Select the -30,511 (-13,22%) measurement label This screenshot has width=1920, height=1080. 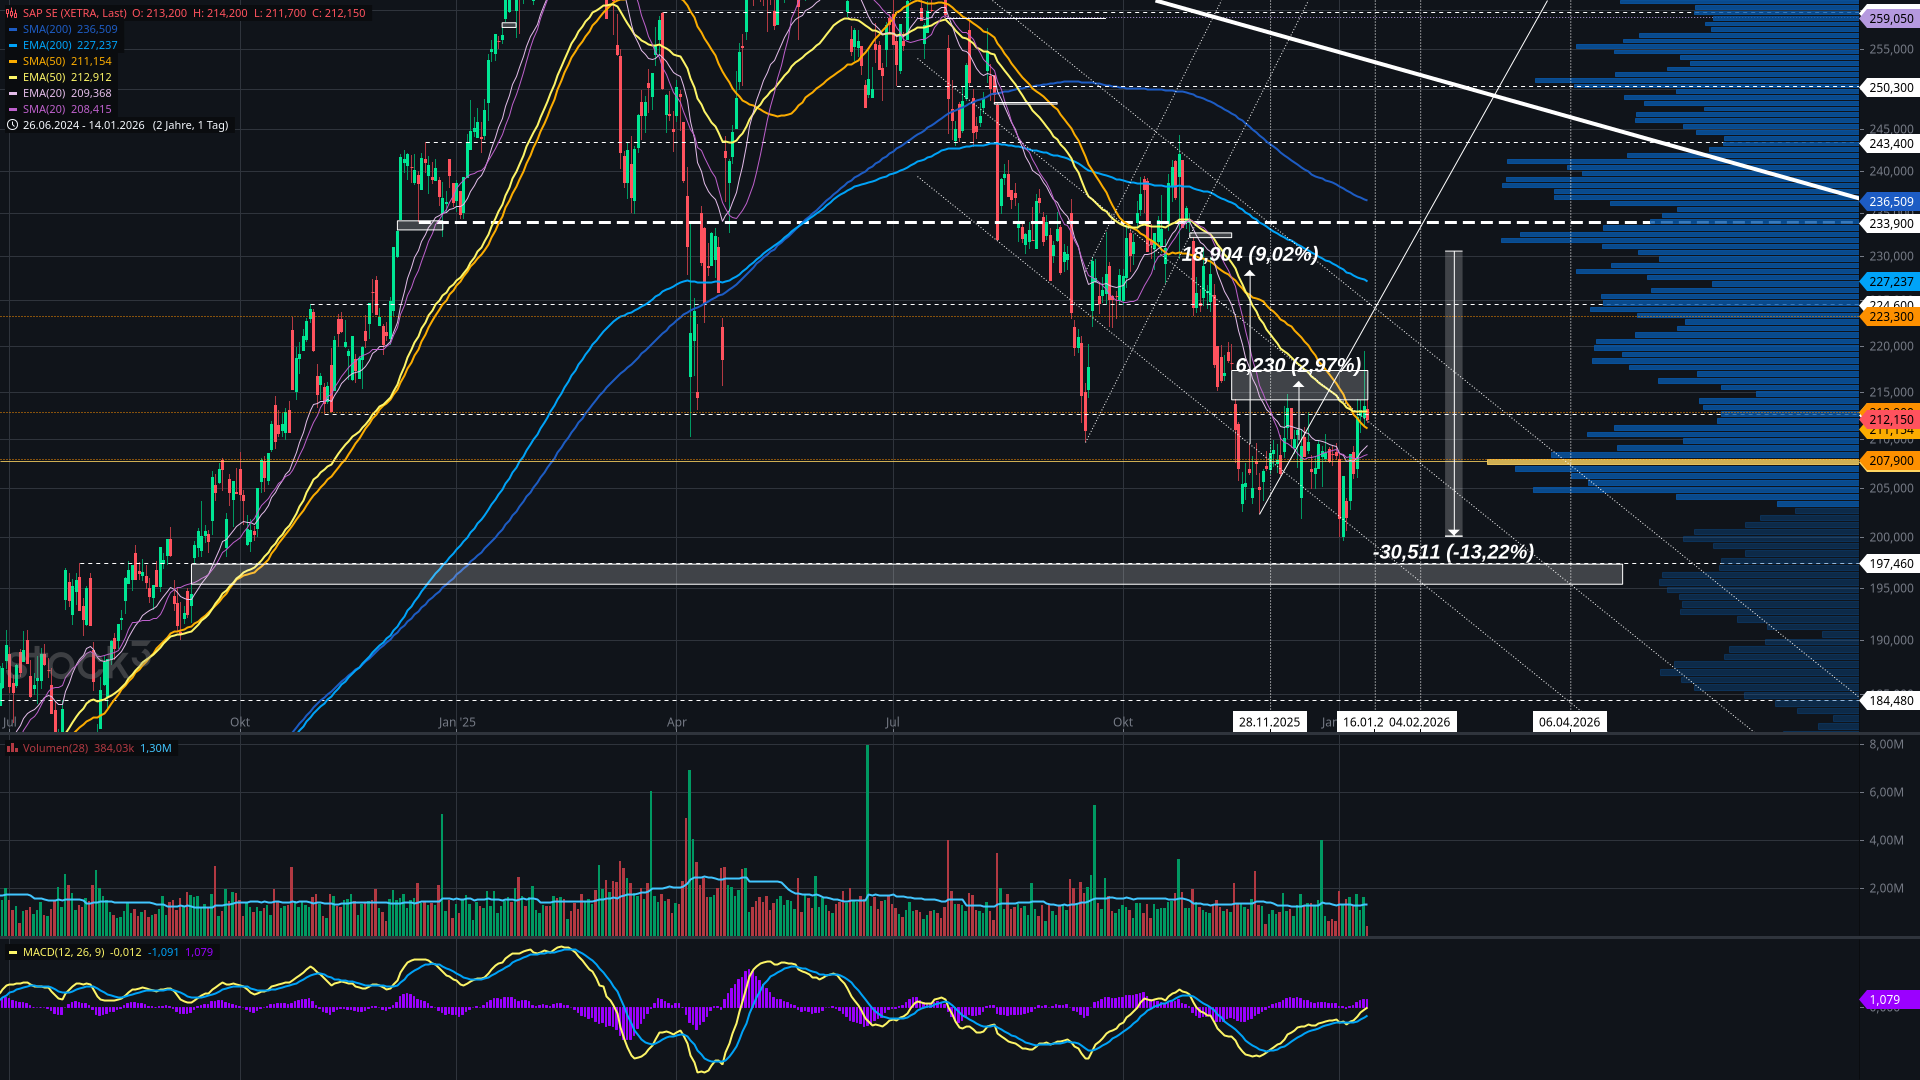(1453, 552)
